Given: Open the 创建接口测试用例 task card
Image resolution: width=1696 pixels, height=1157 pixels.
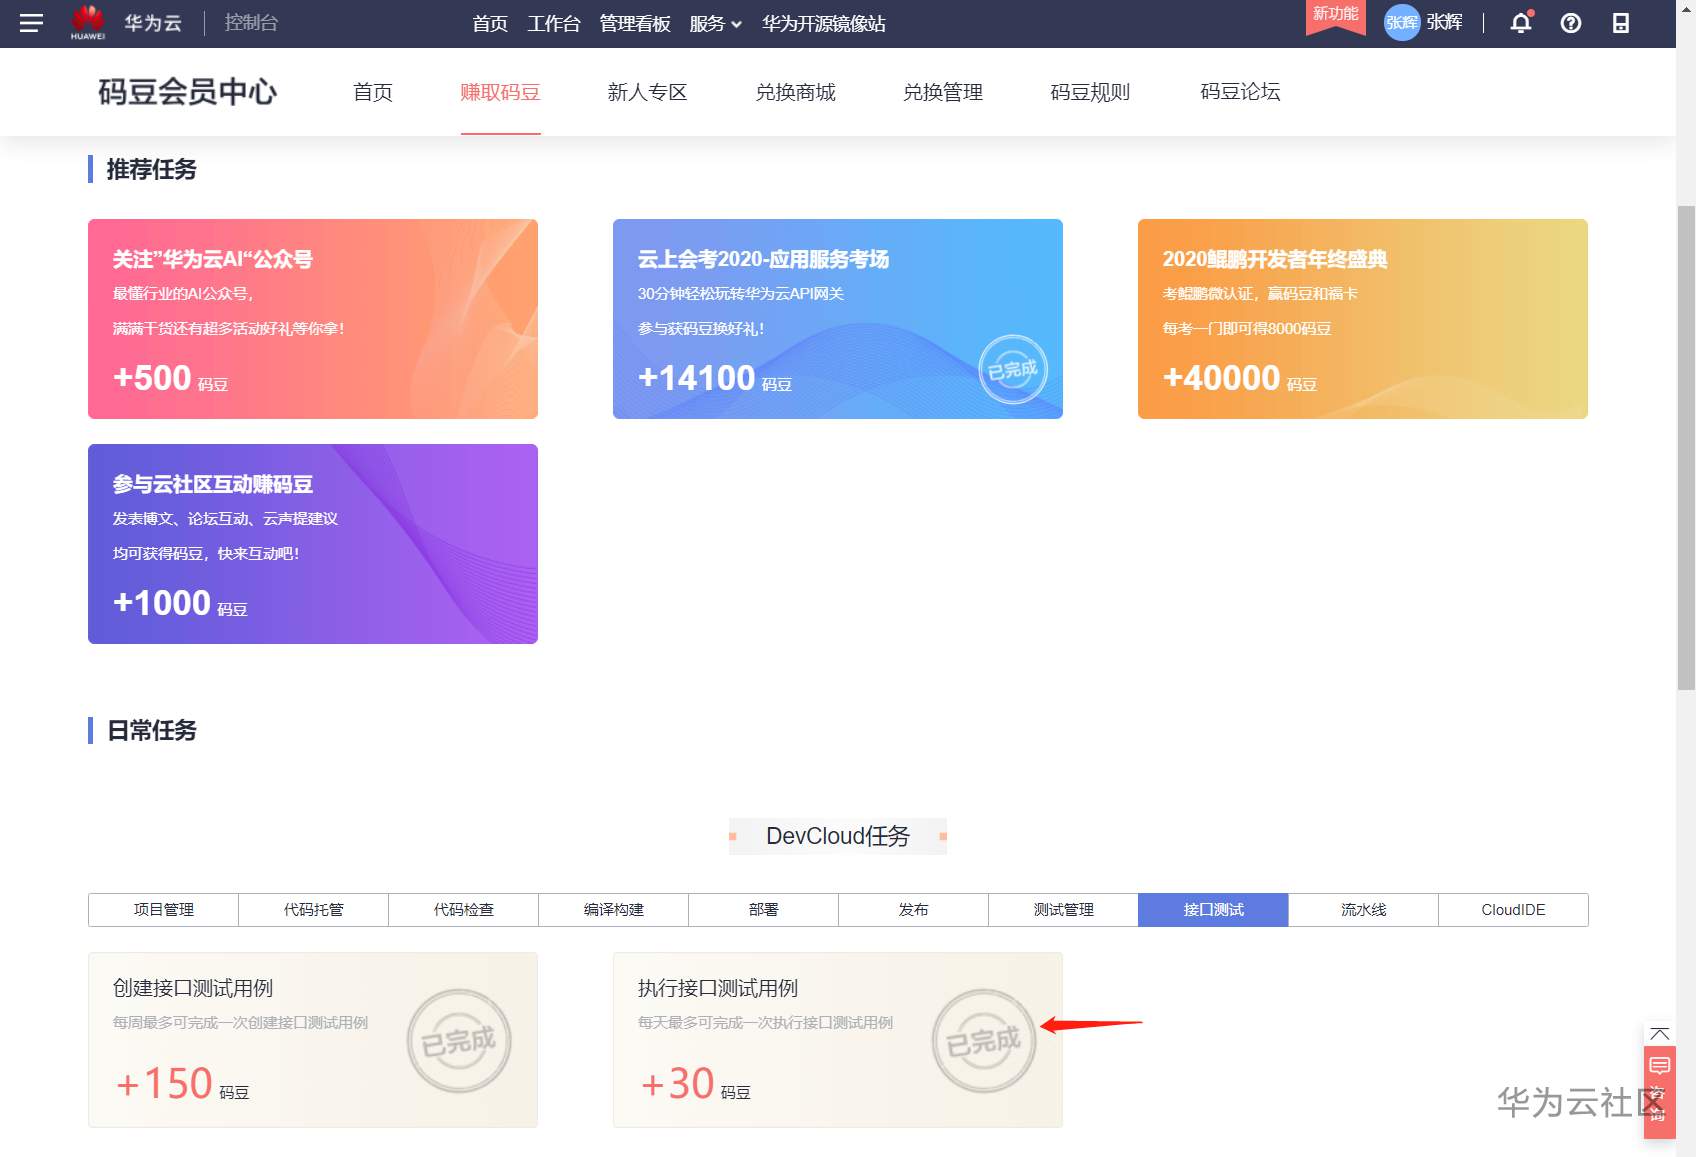Looking at the screenshot, I should pos(313,1040).
